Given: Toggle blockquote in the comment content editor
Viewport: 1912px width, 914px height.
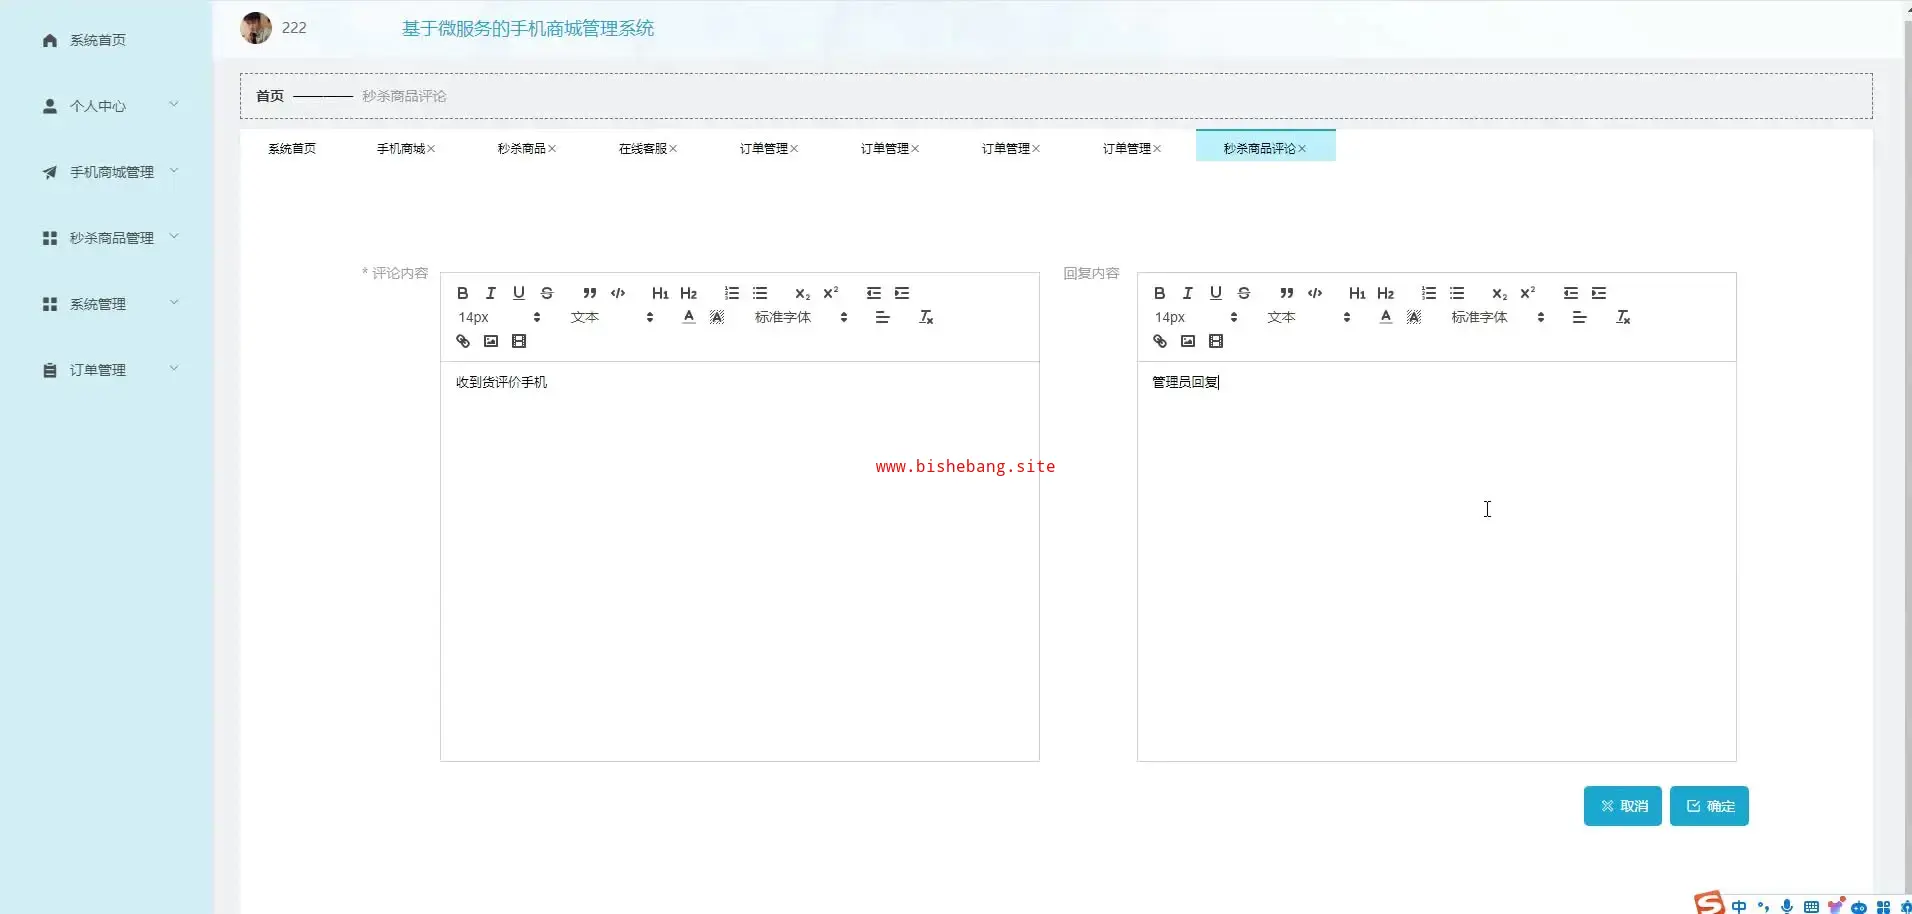Looking at the screenshot, I should coord(590,293).
